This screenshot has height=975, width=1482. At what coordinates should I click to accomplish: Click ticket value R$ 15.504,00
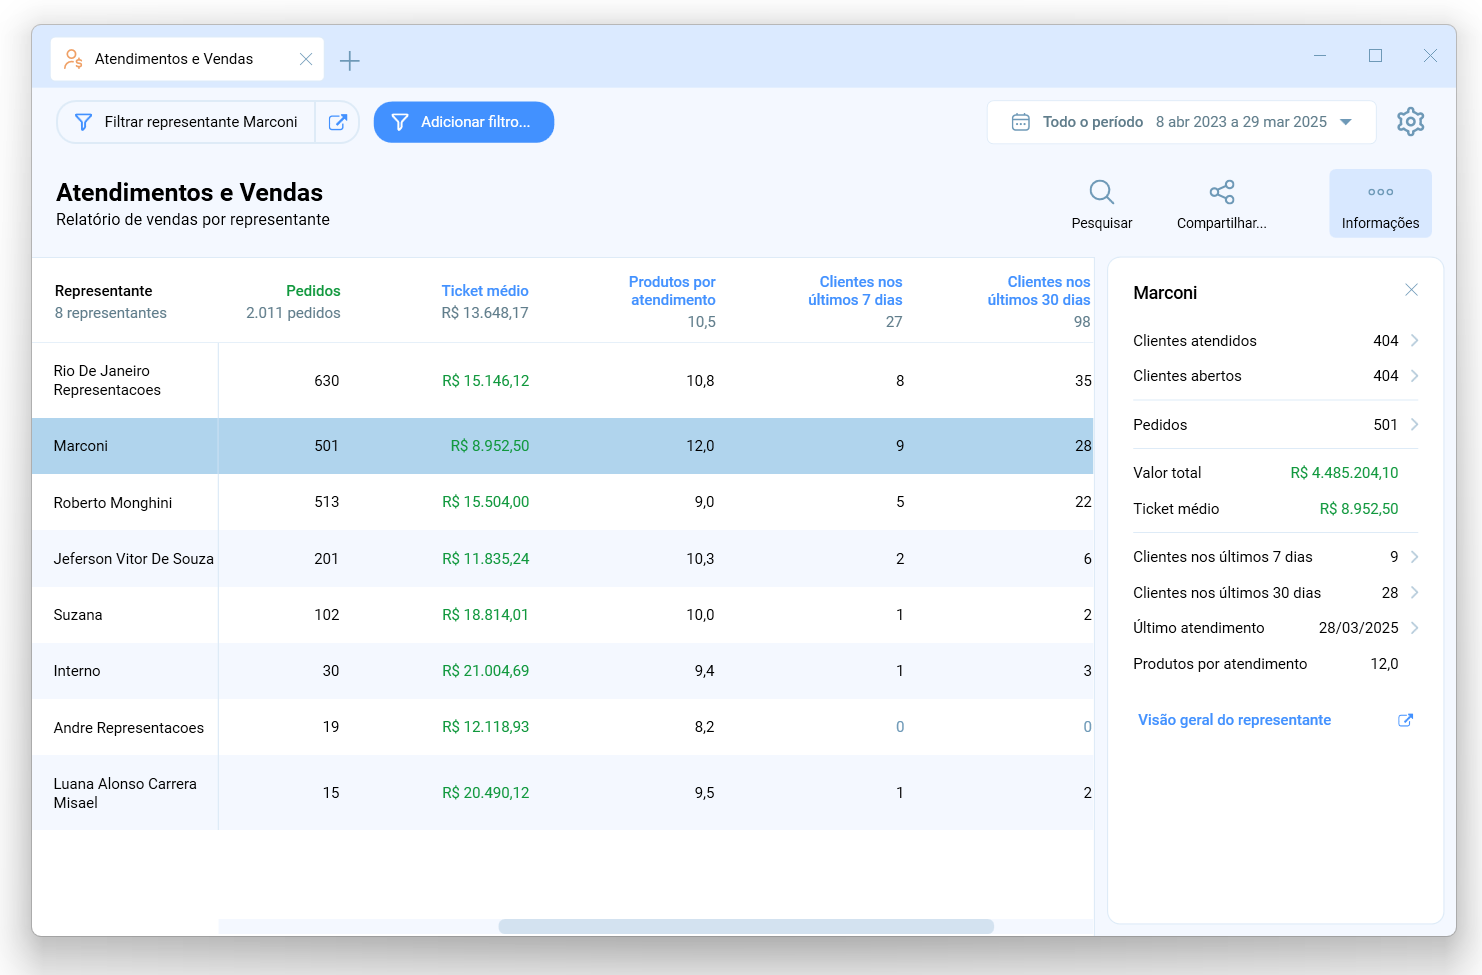pyautogui.click(x=486, y=502)
